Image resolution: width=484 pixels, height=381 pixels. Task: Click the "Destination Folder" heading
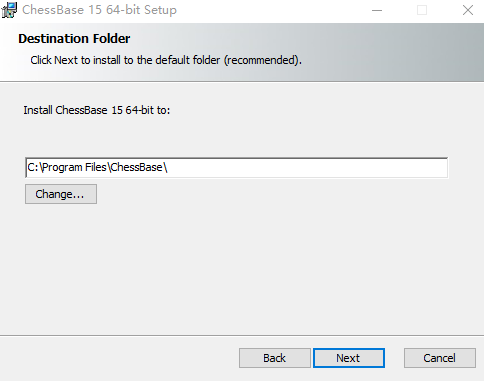(x=74, y=39)
